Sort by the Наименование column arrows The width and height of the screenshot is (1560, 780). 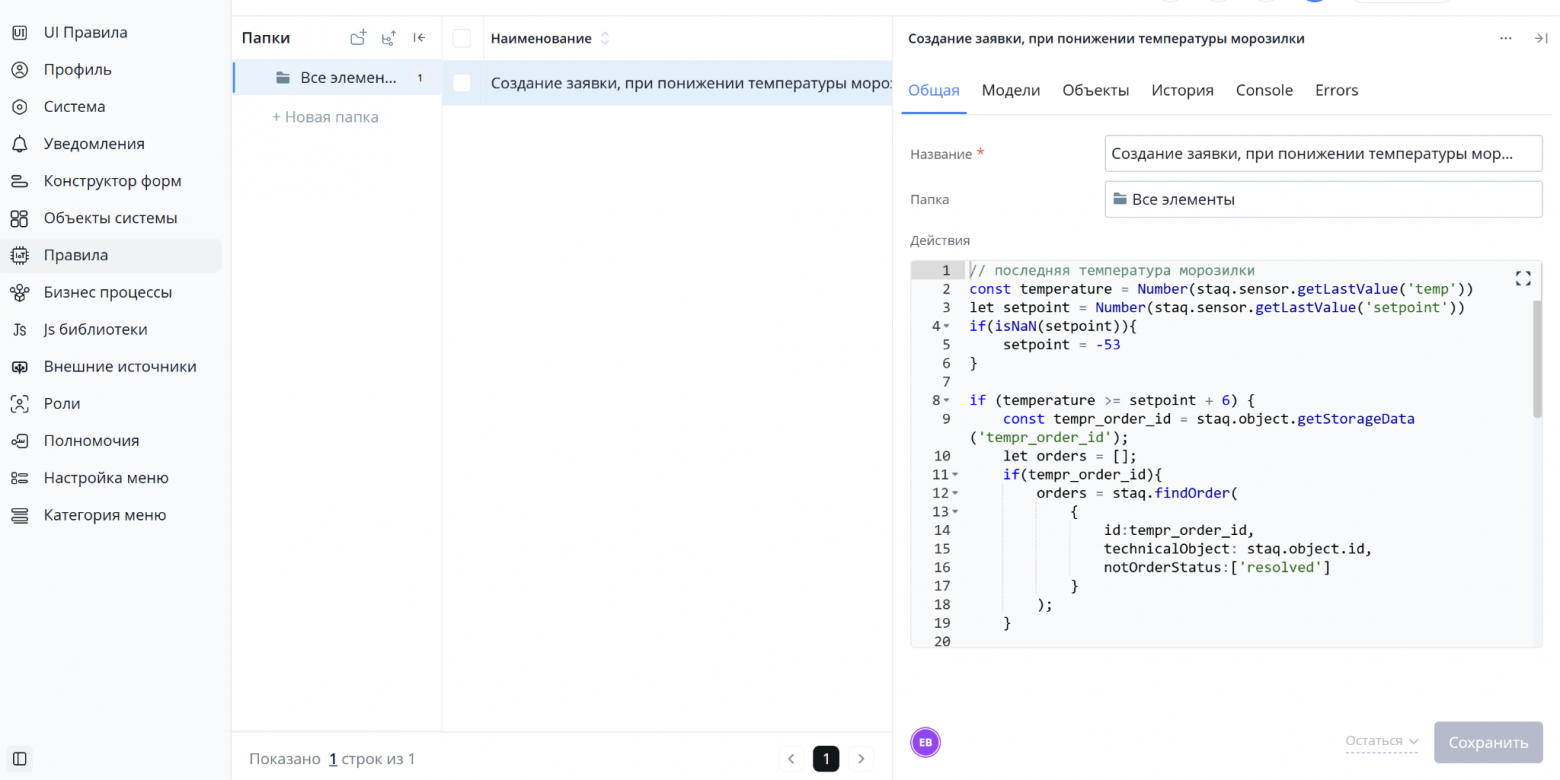[x=604, y=39]
